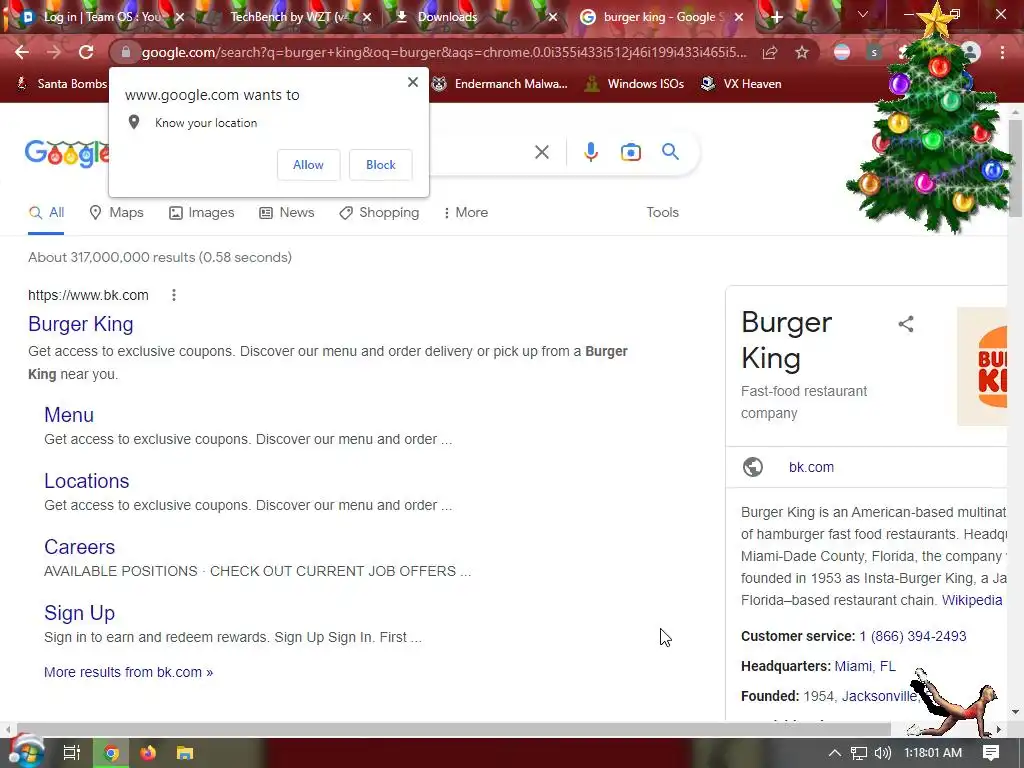Click the Jacksonville founded link
Image resolution: width=1024 pixels, height=768 pixels.
coord(879,696)
